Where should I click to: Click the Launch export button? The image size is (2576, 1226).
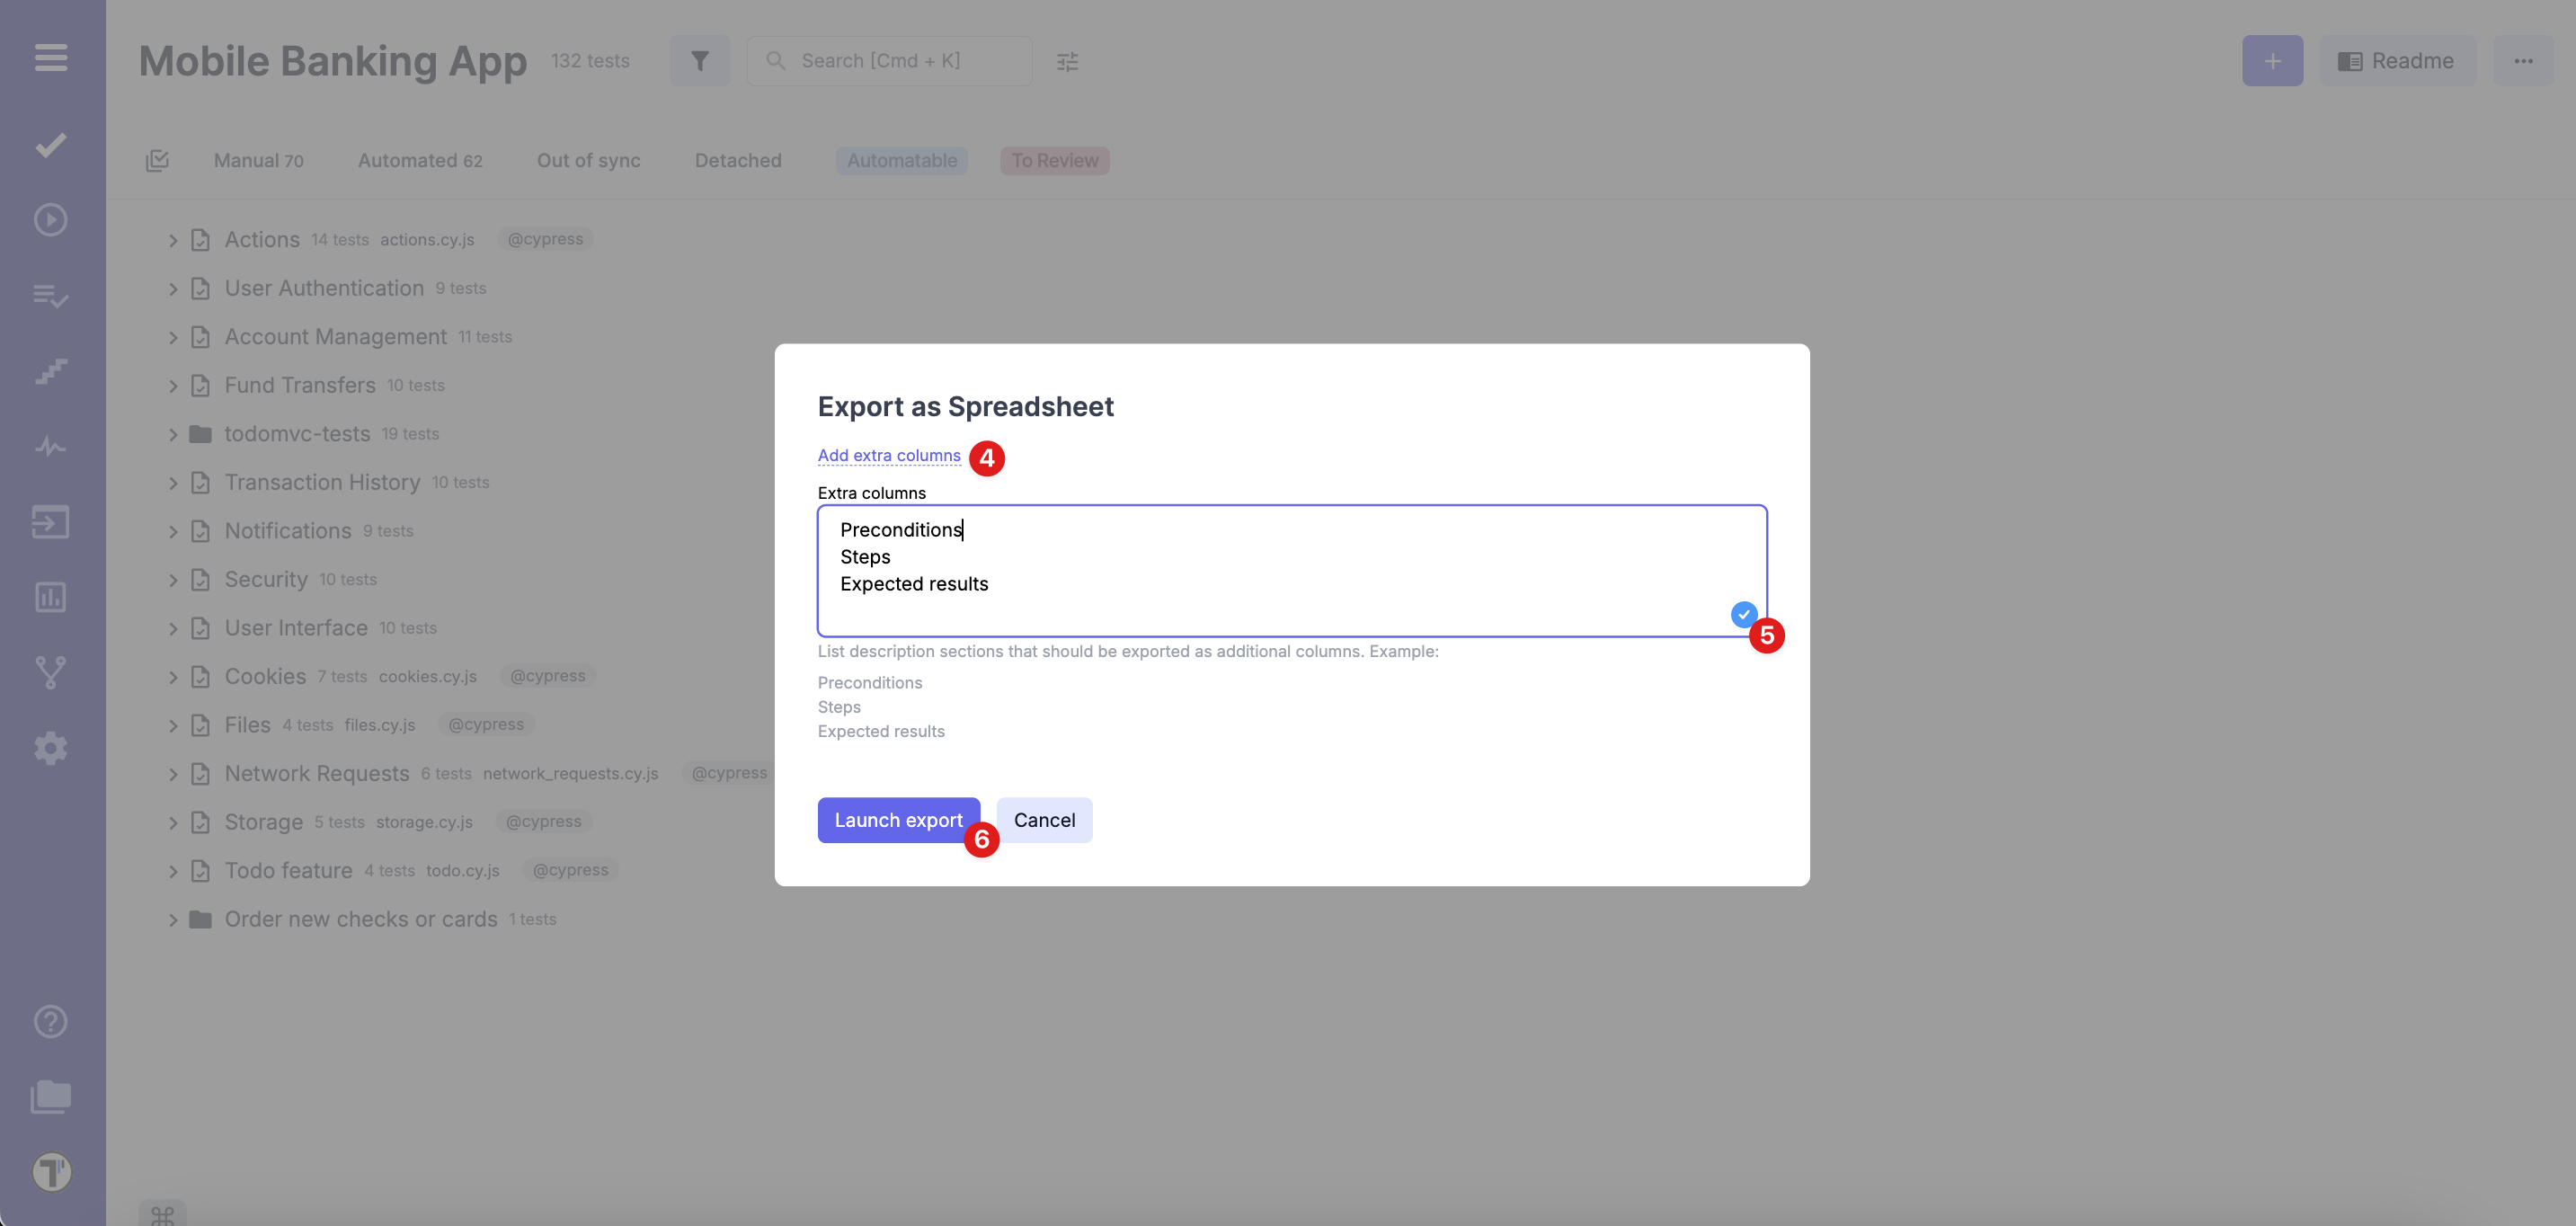[897, 820]
